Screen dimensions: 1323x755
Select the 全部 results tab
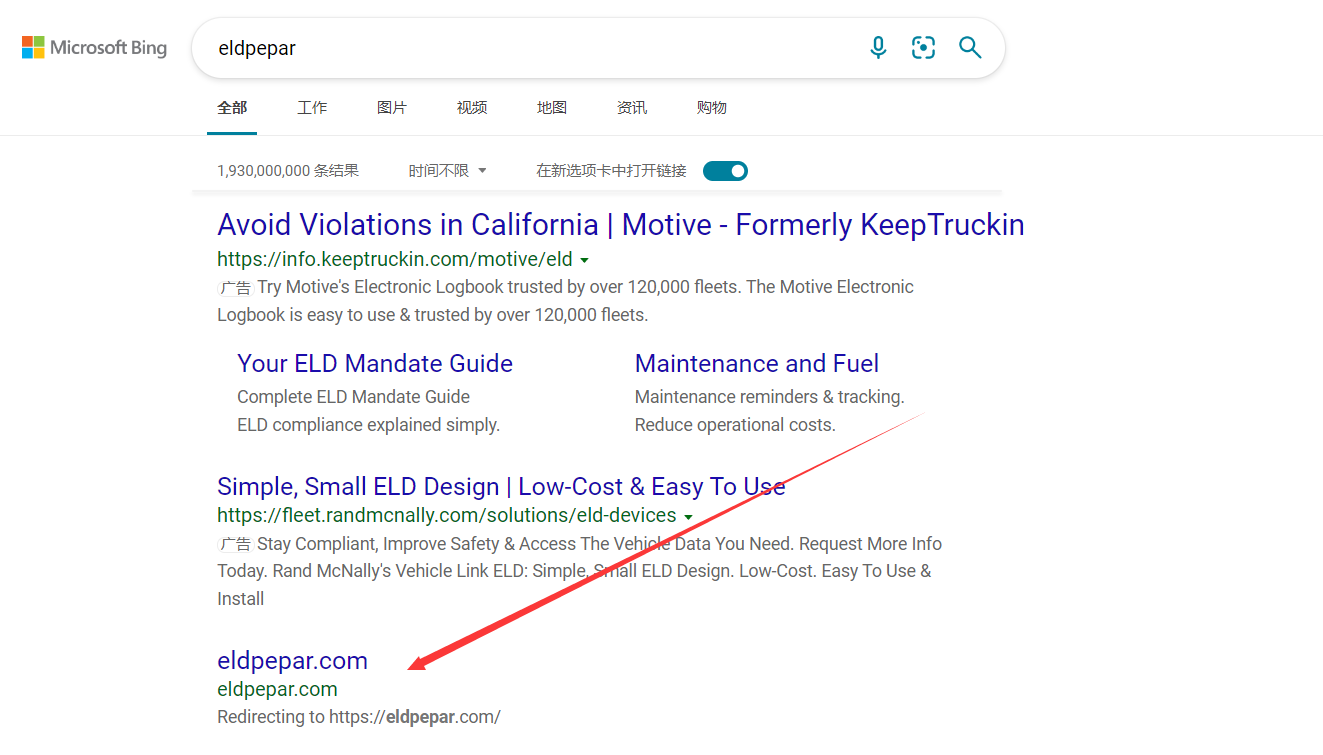click(232, 107)
